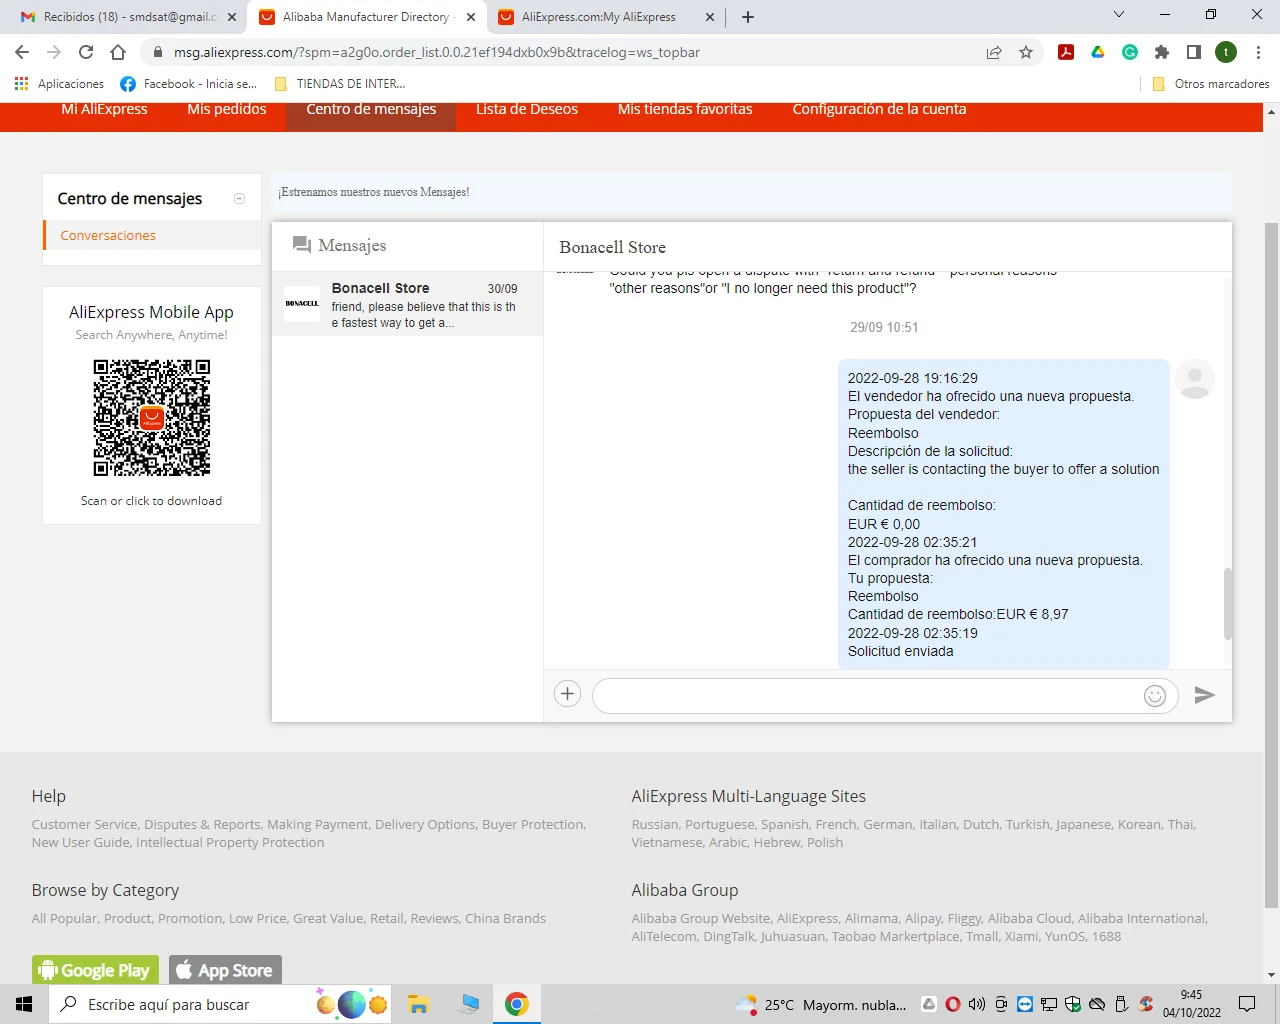Image resolution: width=1280 pixels, height=1024 pixels.
Task: Select Centro de mensajes menu item
Action: tap(371, 110)
